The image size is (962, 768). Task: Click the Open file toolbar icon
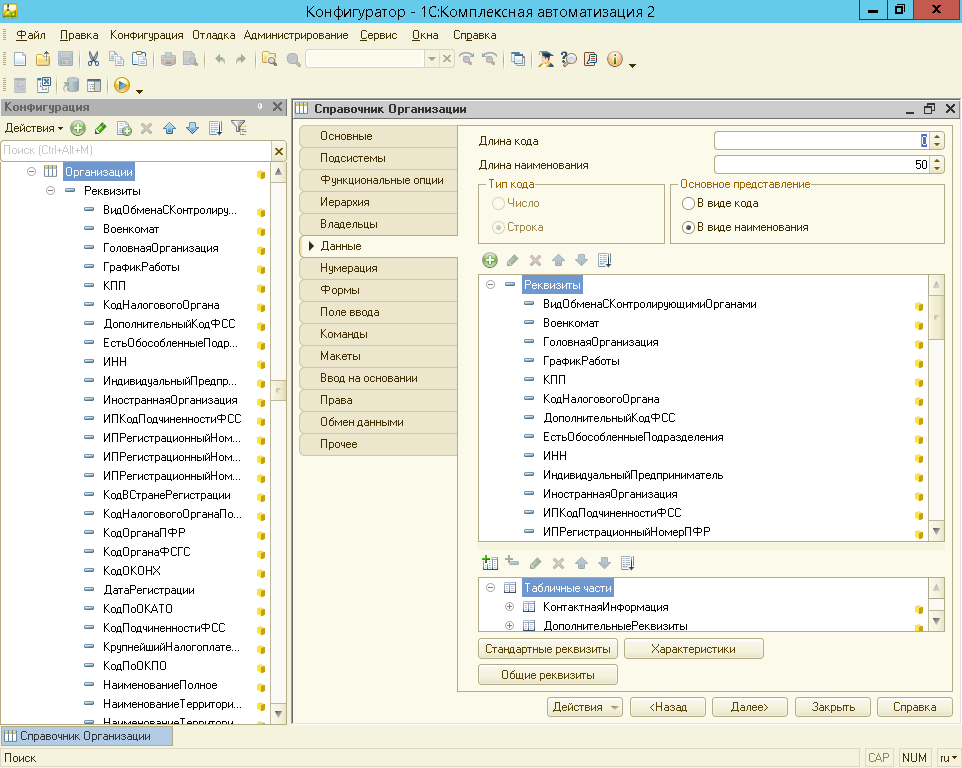[42, 59]
